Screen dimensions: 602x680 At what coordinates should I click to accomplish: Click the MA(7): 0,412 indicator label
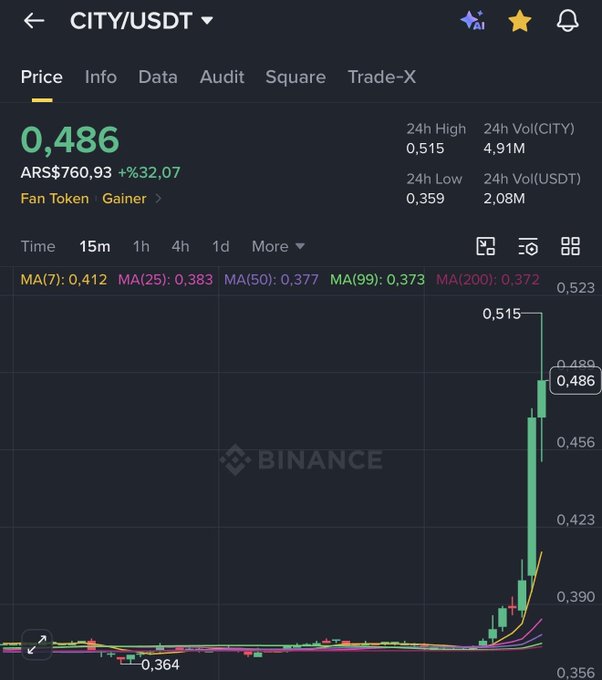[x=64, y=279]
